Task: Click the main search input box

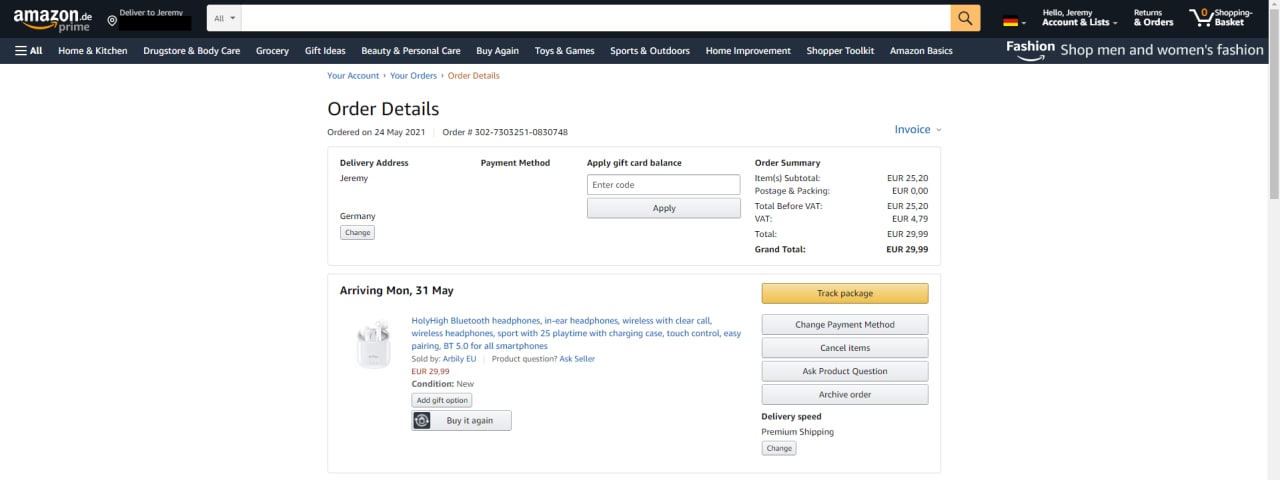Action: point(595,18)
